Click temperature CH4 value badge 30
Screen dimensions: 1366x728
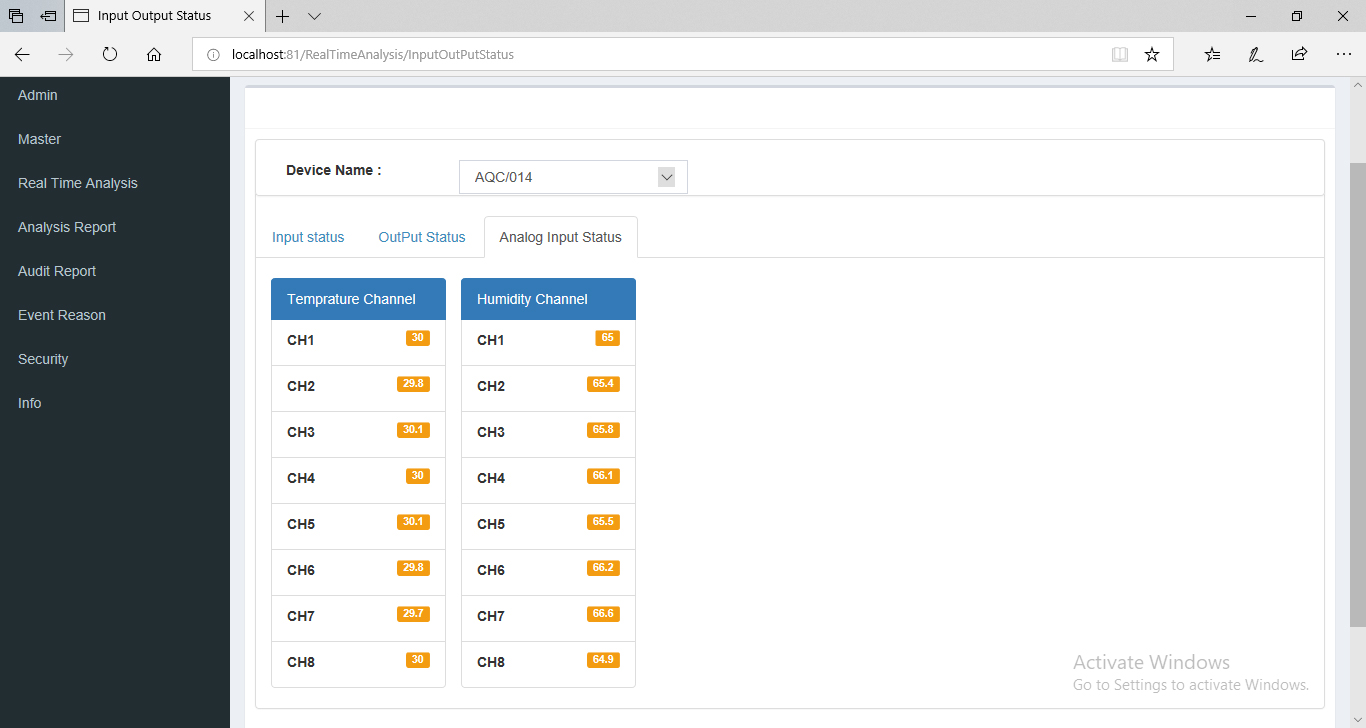point(418,476)
